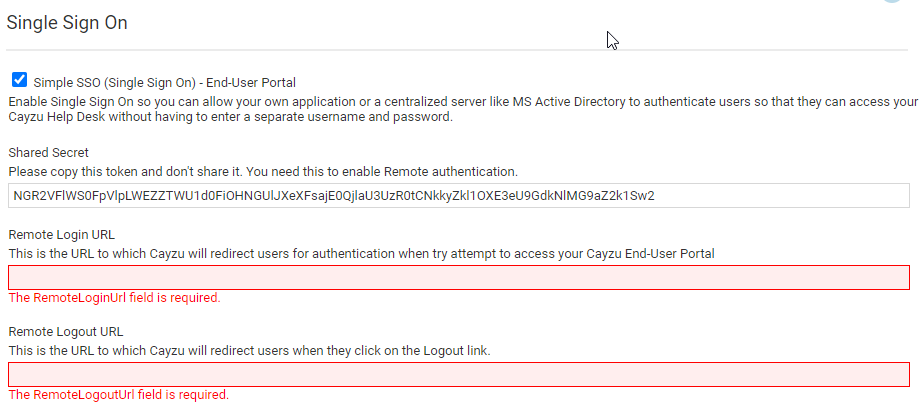The width and height of the screenshot is (924, 407).
Task: Click the RemoteLoginUrl field is required error
Action: click(x=114, y=297)
